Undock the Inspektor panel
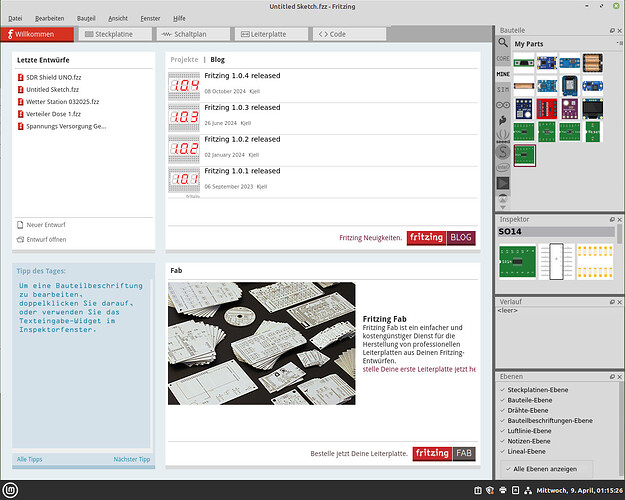This screenshot has height=500, width=625. click(x=612, y=219)
